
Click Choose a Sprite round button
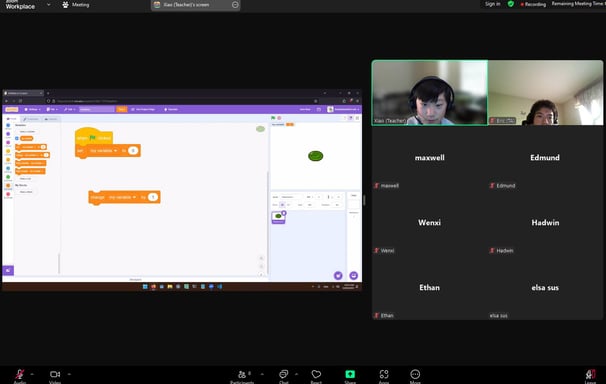click(338, 275)
